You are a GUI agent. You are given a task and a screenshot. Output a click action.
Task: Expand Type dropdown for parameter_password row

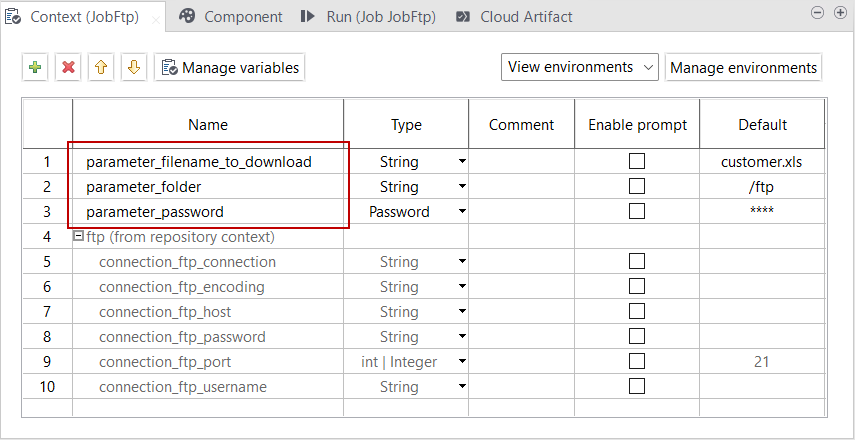(462, 212)
